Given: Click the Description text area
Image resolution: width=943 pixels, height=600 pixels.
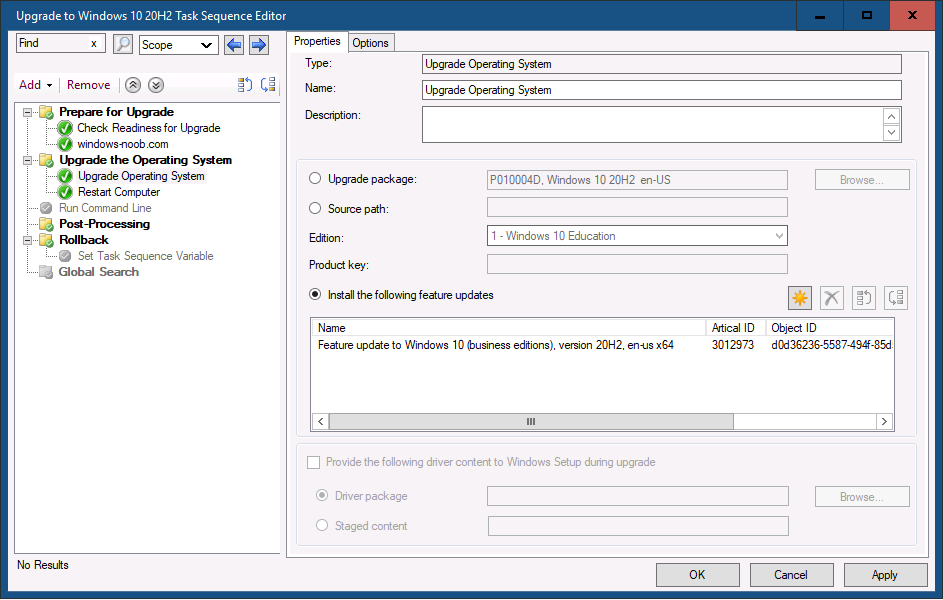Looking at the screenshot, I should coord(653,124).
